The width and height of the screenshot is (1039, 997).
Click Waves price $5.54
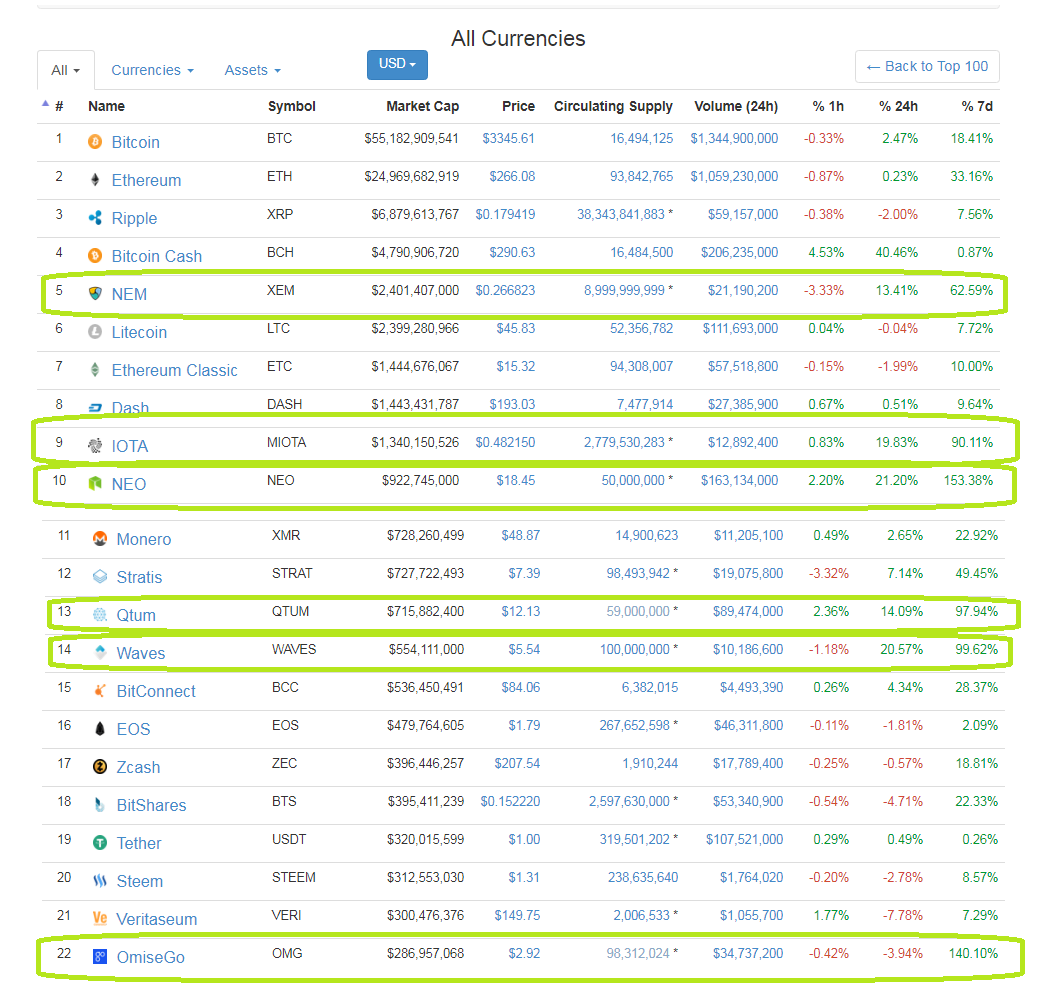[x=524, y=649]
